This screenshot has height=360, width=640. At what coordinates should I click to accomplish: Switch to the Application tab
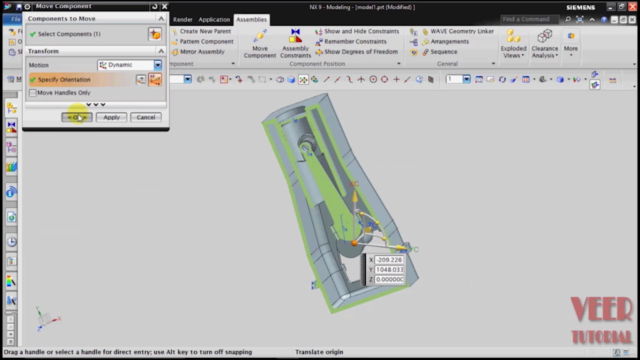pos(214,20)
